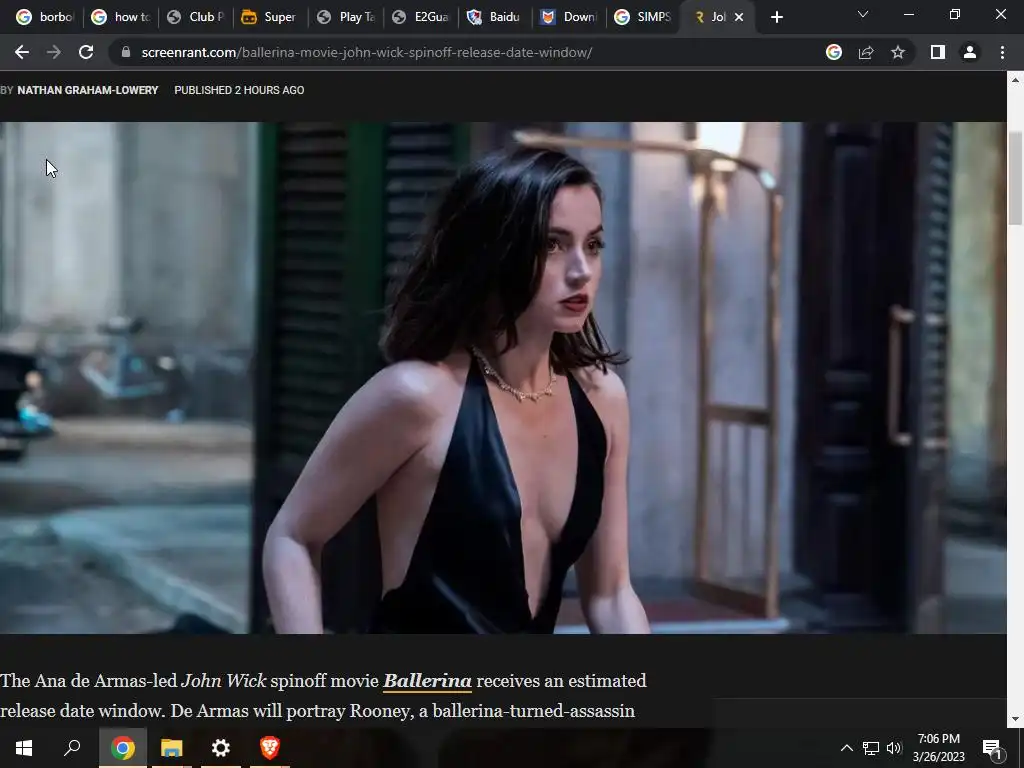Bookmark this page with the star
The height and width of the screenshot is (768, 1024).
(898, 52)
